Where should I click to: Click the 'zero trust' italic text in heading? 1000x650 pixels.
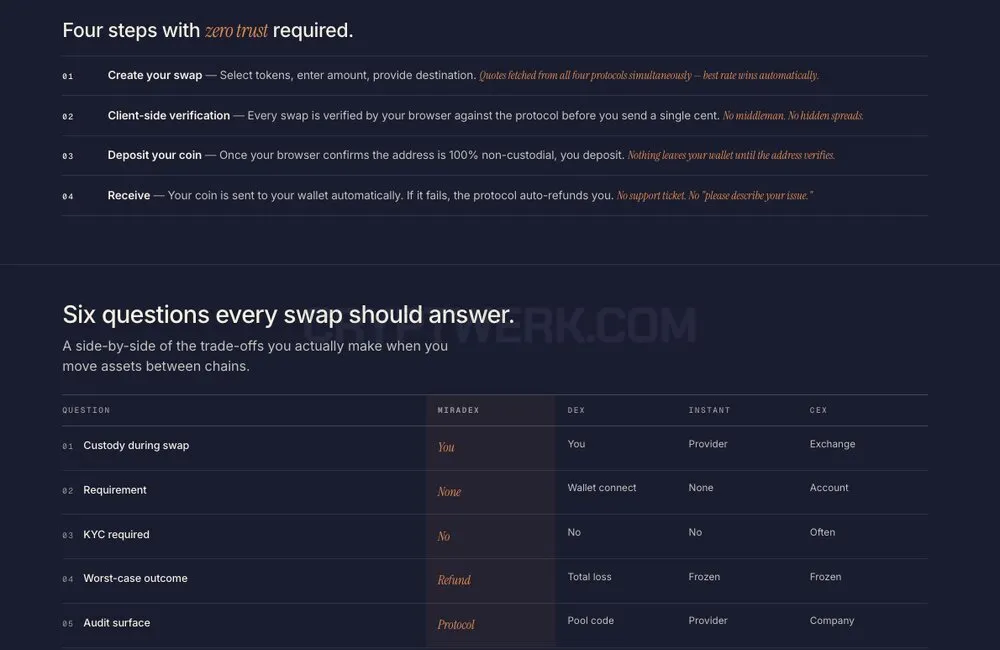(236, 30)
